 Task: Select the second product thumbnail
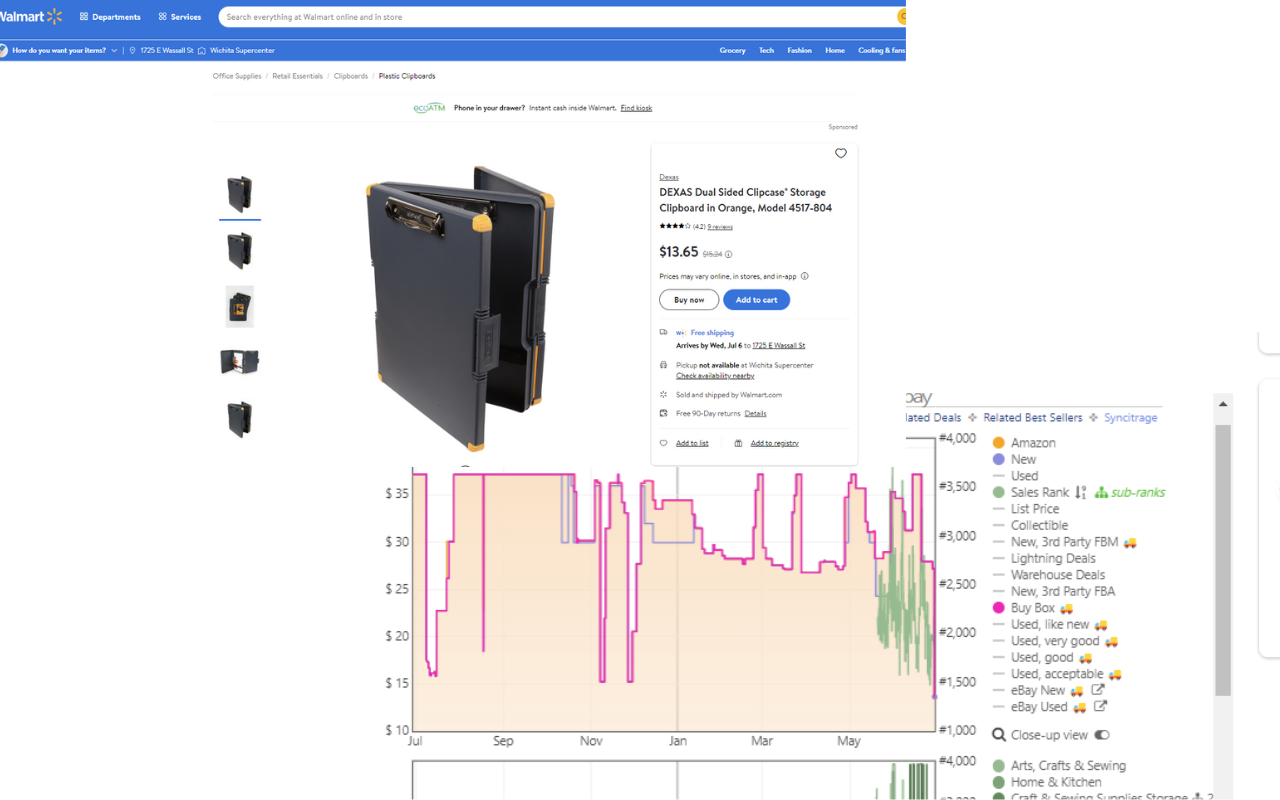(240, 250)
